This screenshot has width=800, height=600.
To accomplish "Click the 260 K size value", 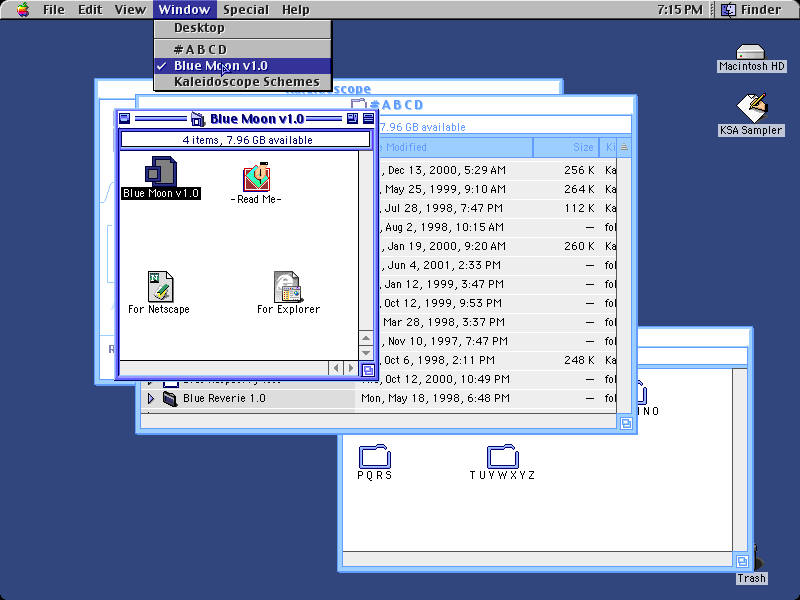I will 579,246.
